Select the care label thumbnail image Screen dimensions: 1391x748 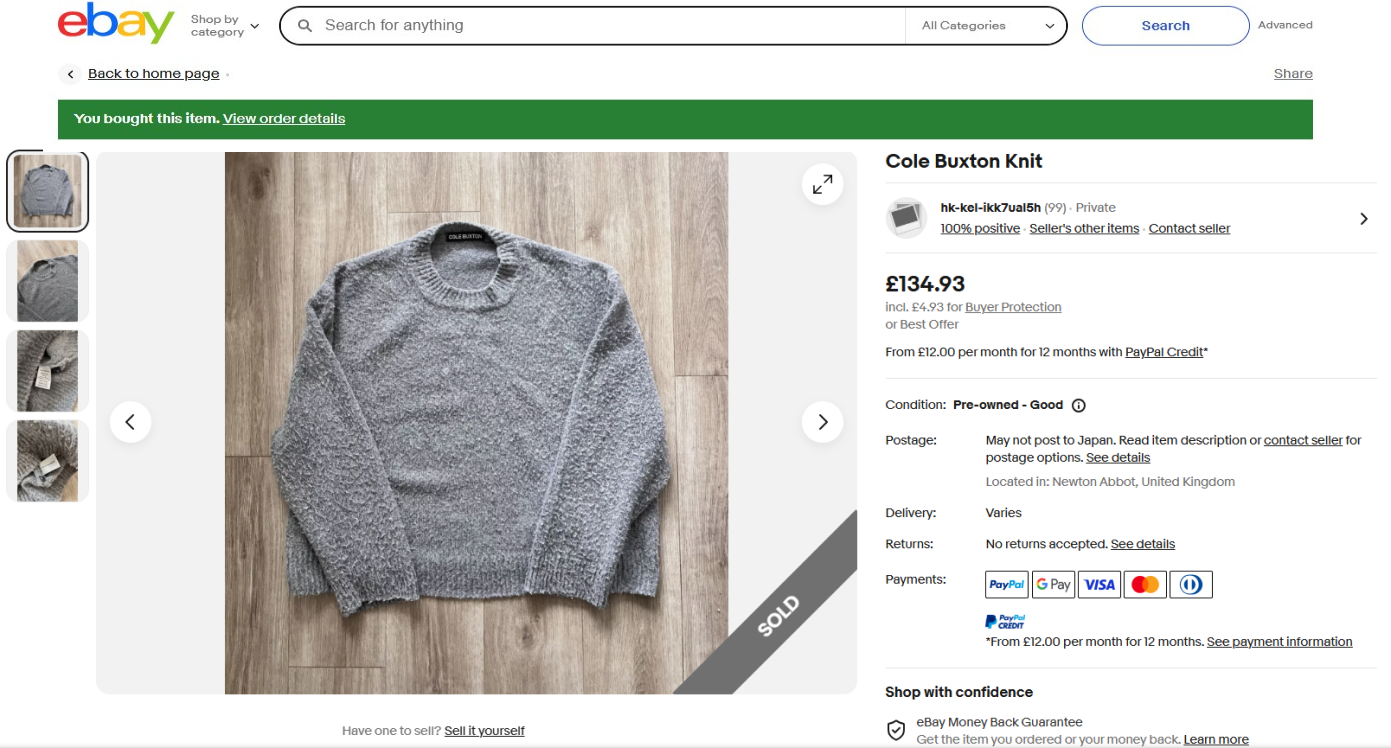(x=47, y=371)
